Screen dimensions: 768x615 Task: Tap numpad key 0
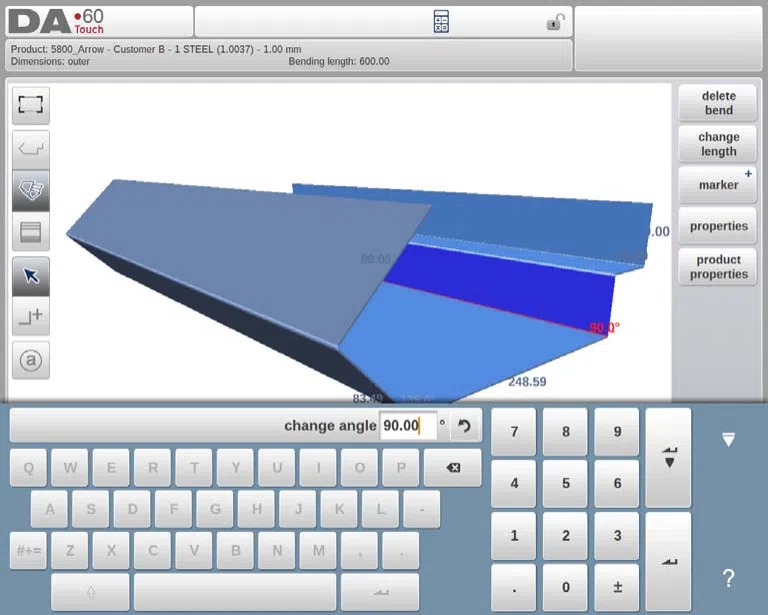[x=565, y=588]
